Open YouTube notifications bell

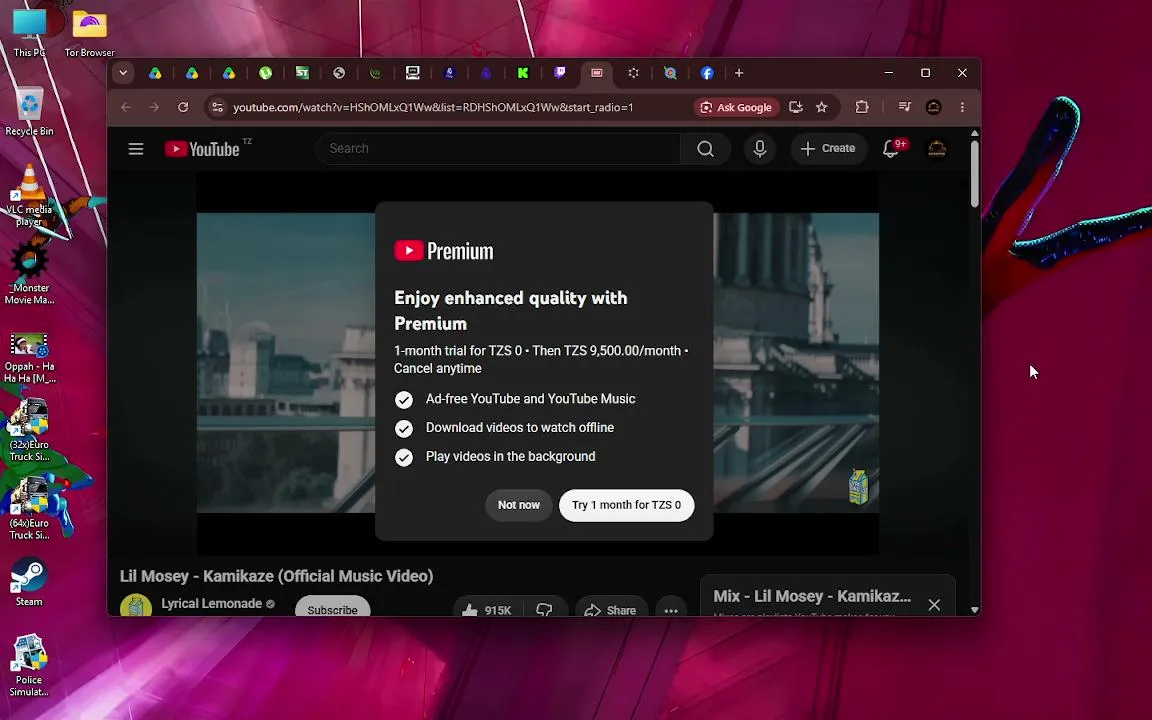click(x=891, y=149)
